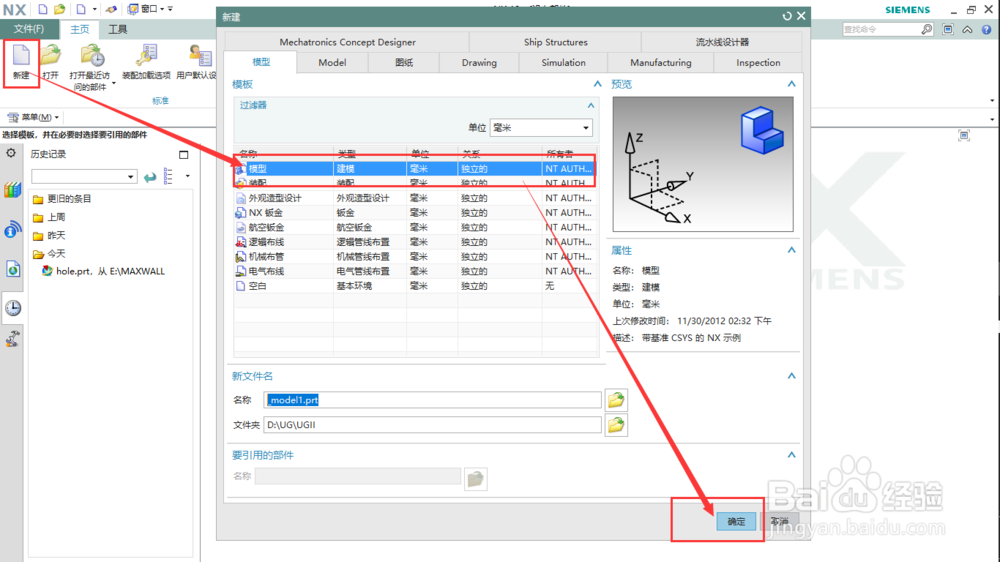Open the 流水线设计器 tab
The image size is (1000, 562).
pos(722,42)
